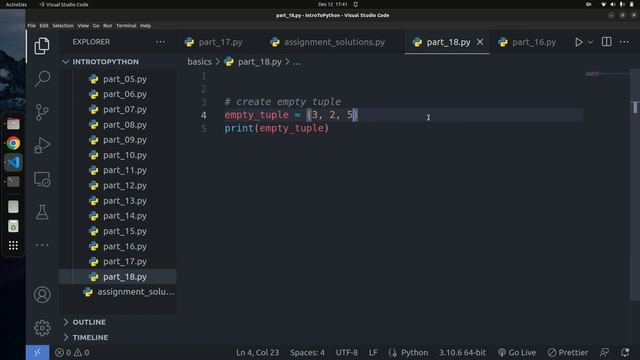Select Python interpreter 3.10.6 64-bit
This screenshot has height=360, width=640.
(462, 352)
